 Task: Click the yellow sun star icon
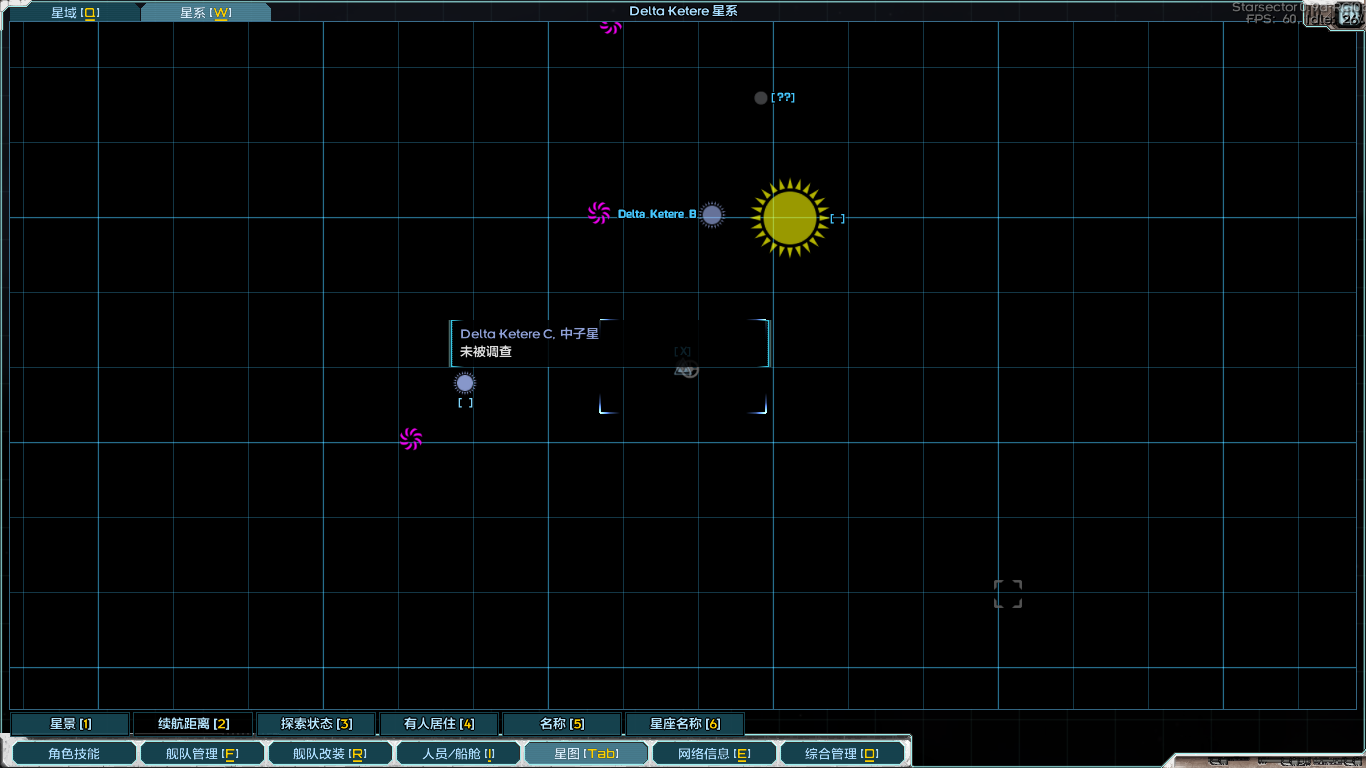[x=790, y=218]
